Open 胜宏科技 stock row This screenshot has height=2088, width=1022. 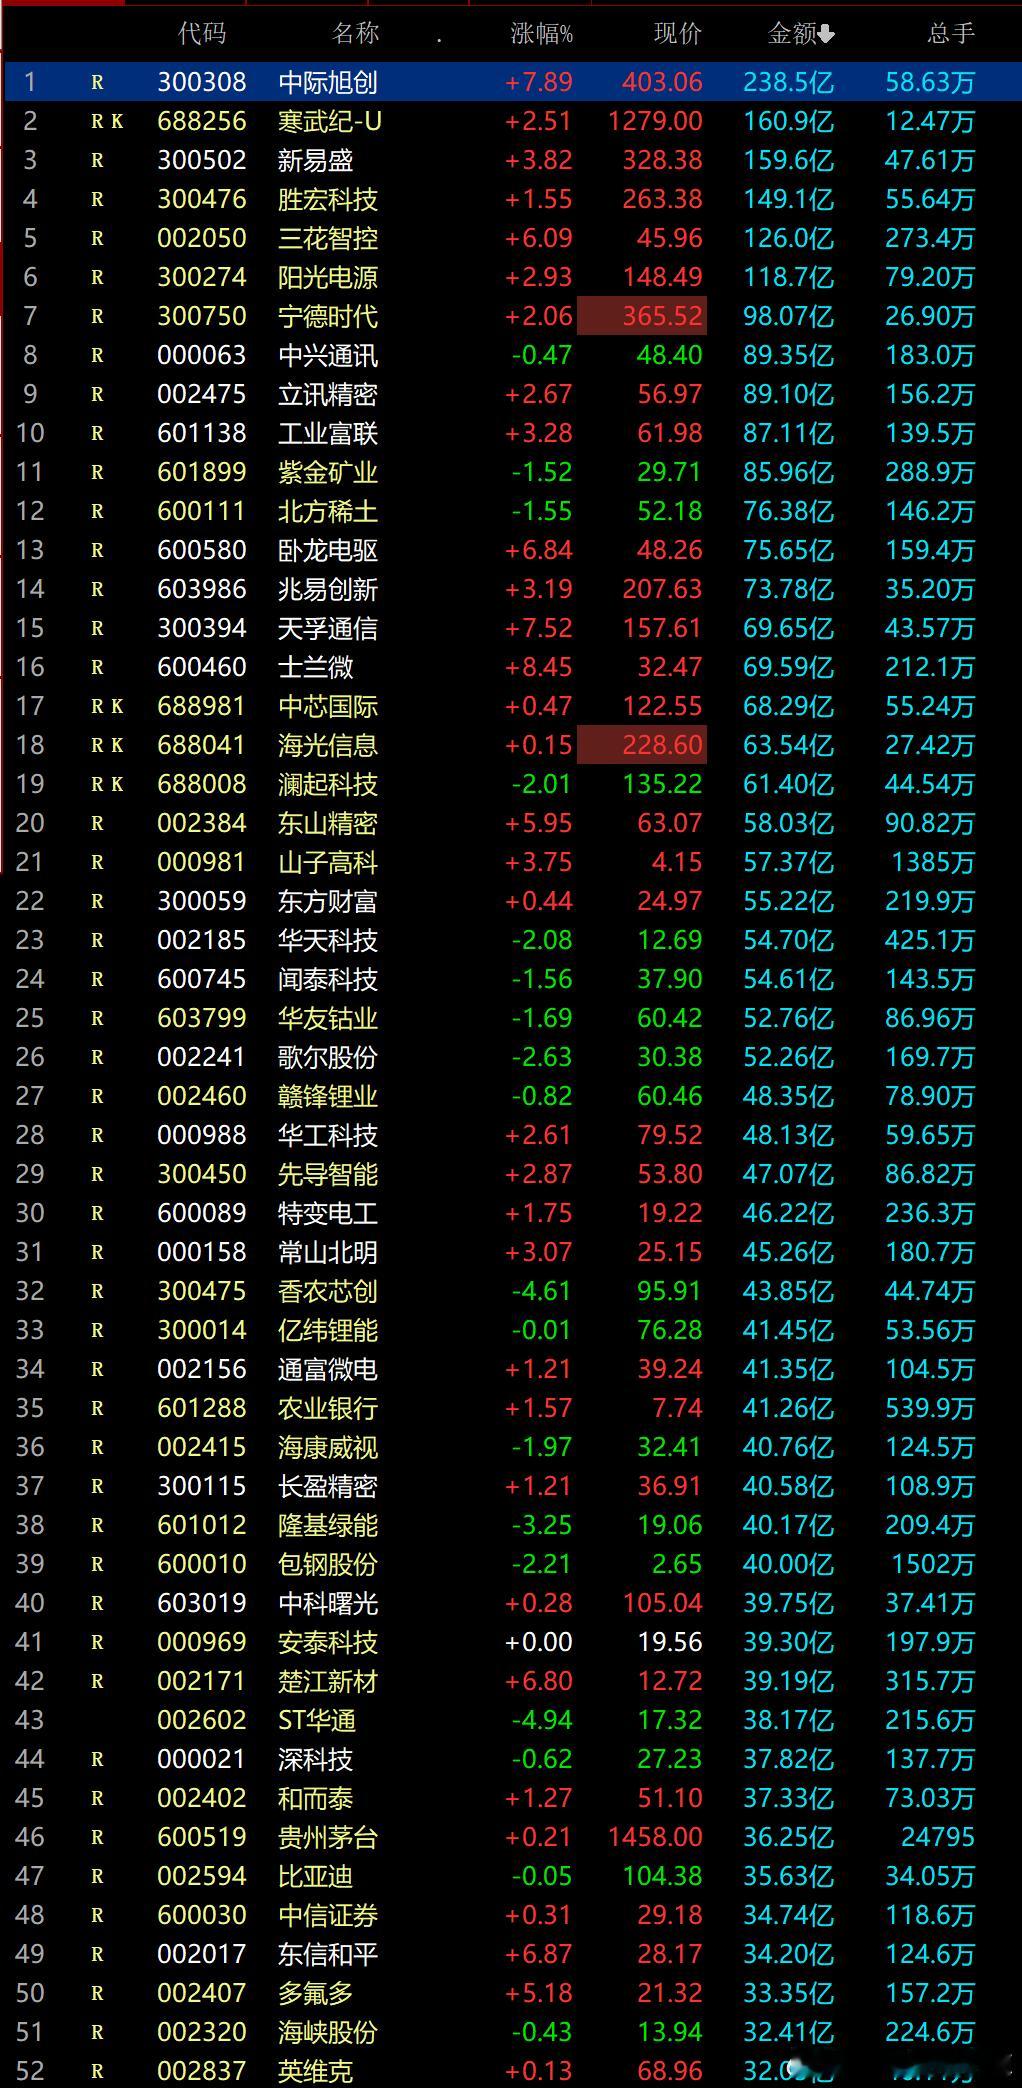coord(511,199)
